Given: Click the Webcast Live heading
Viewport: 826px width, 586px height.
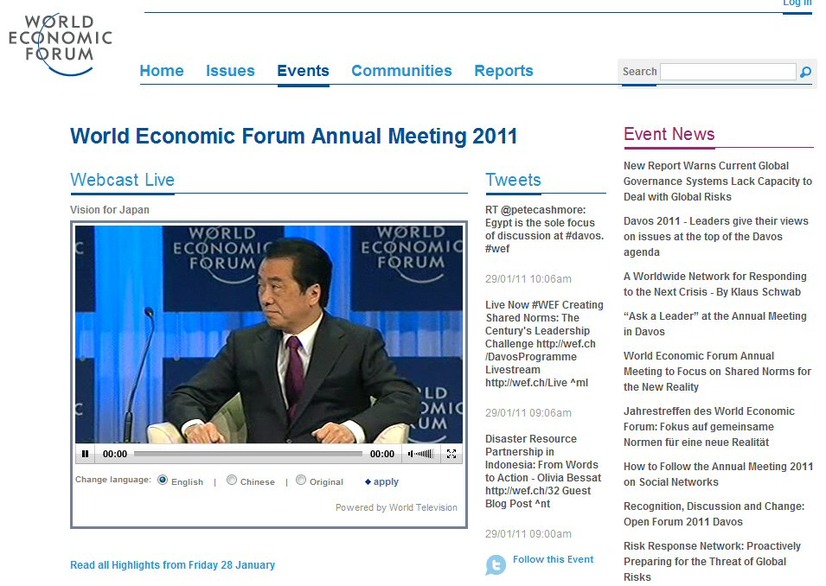Looking at the screenshot, I should [122, 180].
